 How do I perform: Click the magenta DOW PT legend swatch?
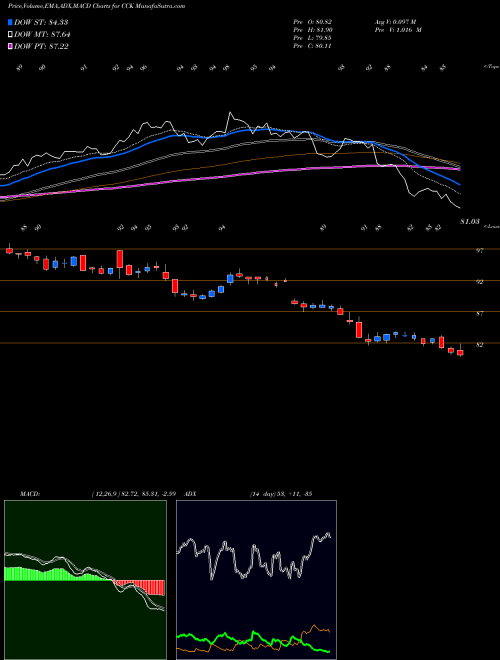[x=10, y=46]
